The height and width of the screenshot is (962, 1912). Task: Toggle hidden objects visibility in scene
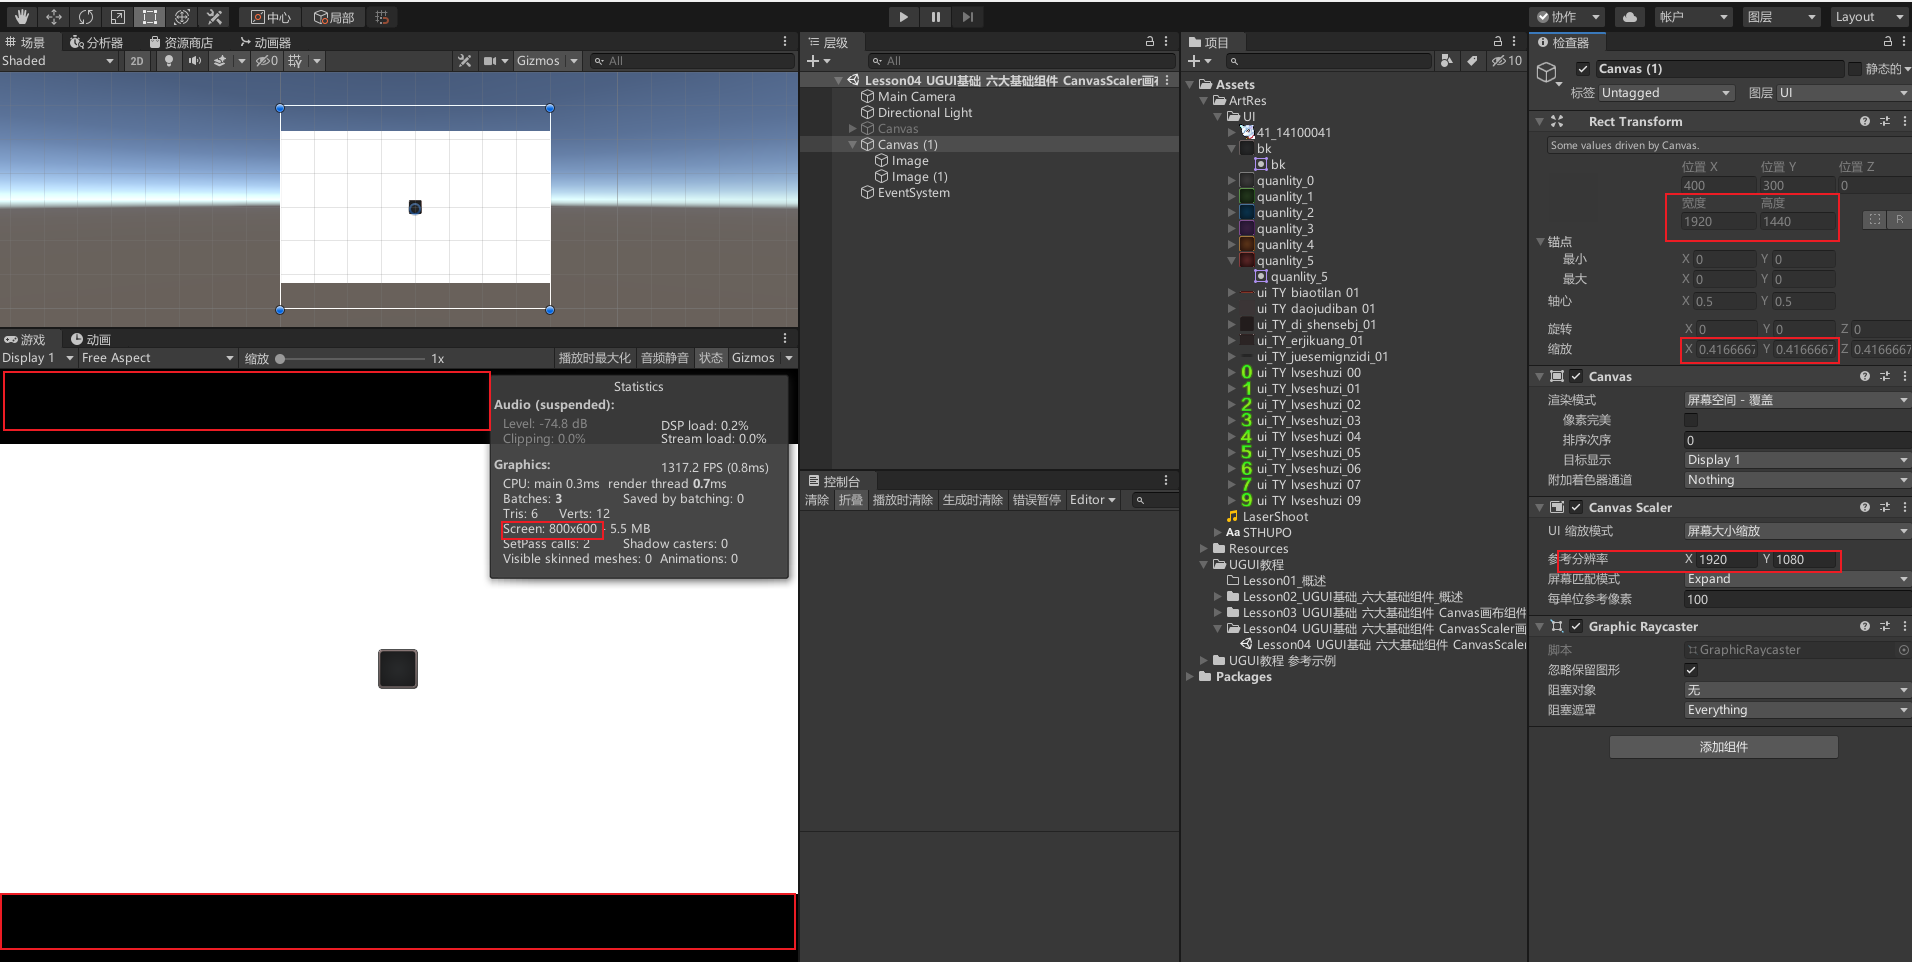point(267,61)
